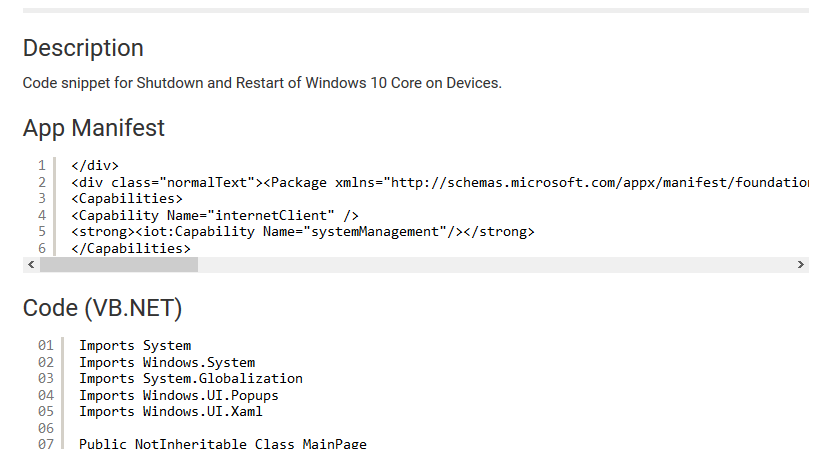Image resolution: width=826 pixels, height=449 pixels.
Task: Click the Public NotInheritable Class MainPage line
Action: [223, 444]
